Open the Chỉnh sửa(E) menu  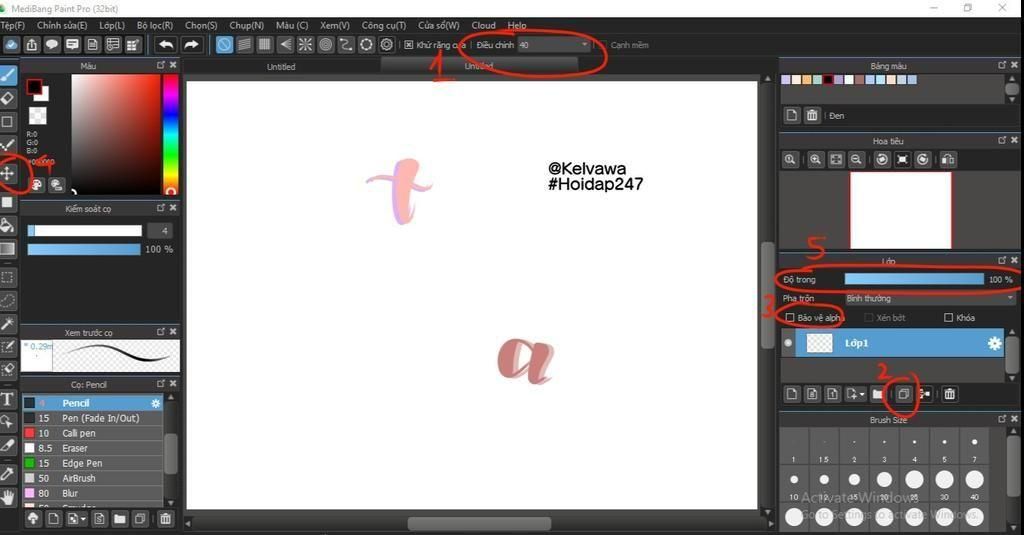click(x=62, y=25)
